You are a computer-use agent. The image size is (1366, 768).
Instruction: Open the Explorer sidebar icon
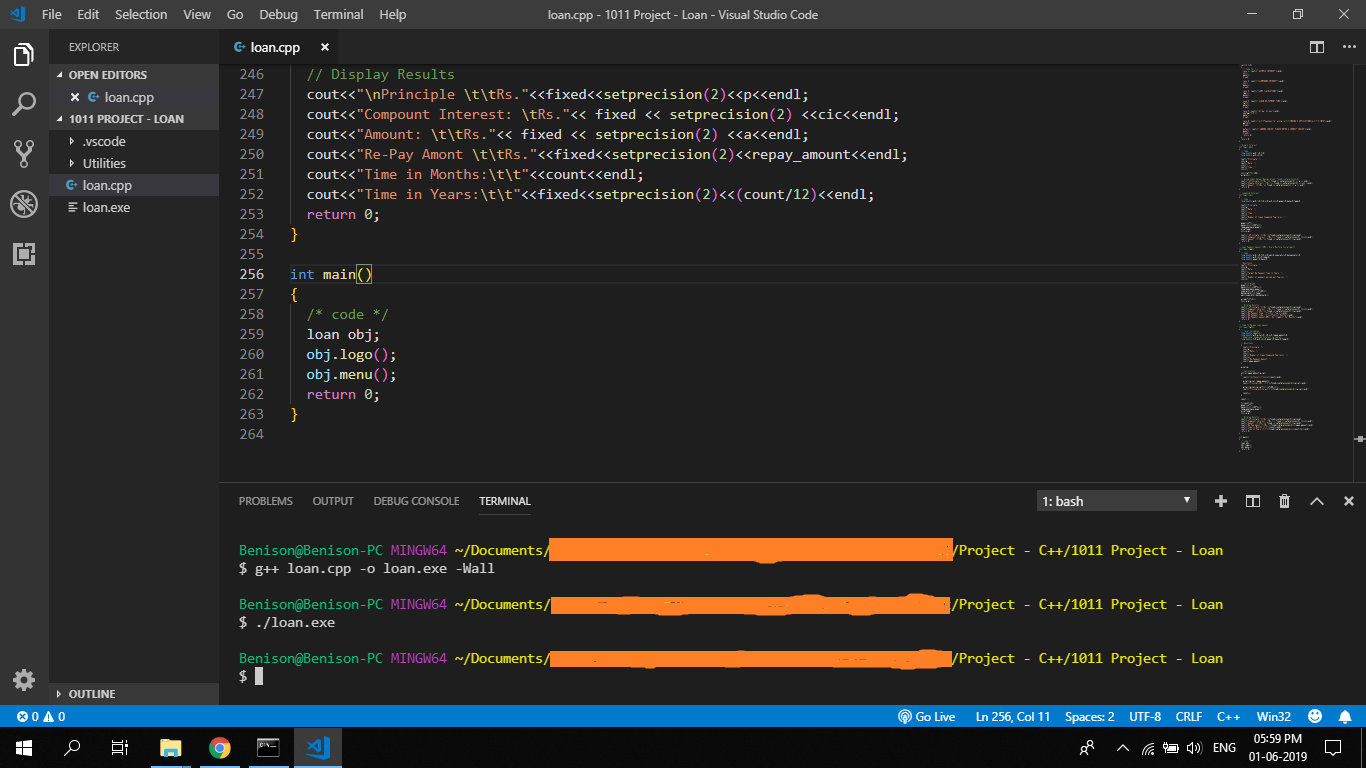point(23,56)
